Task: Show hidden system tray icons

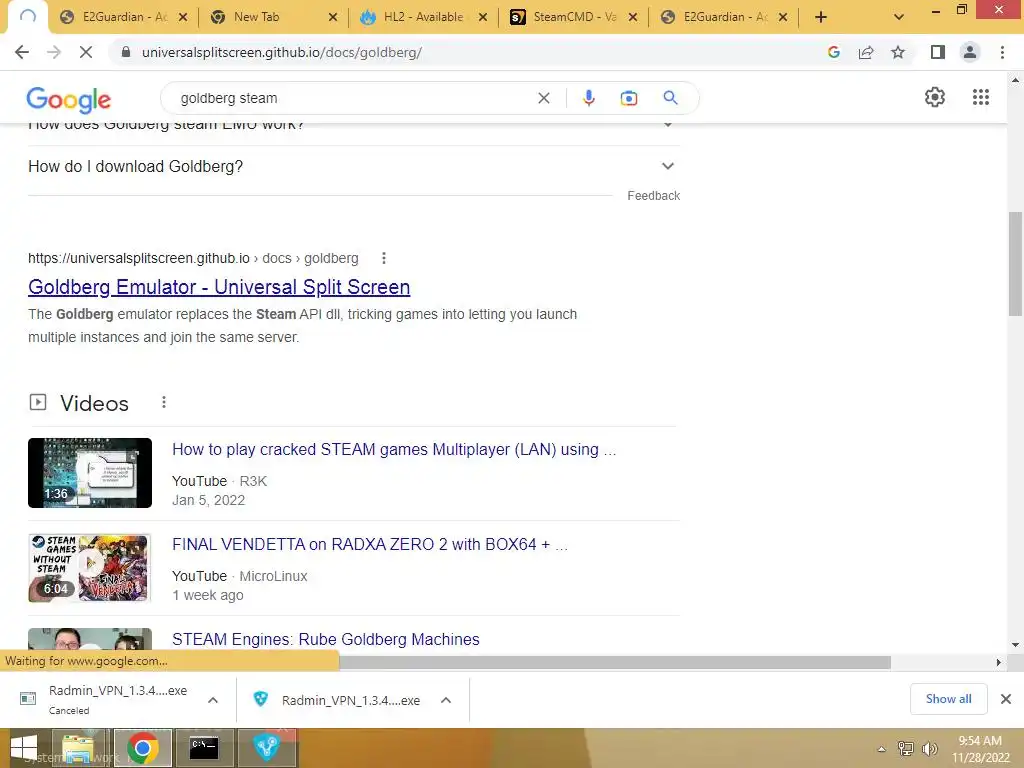Action: pyautogui.click(x=882, y=749)
